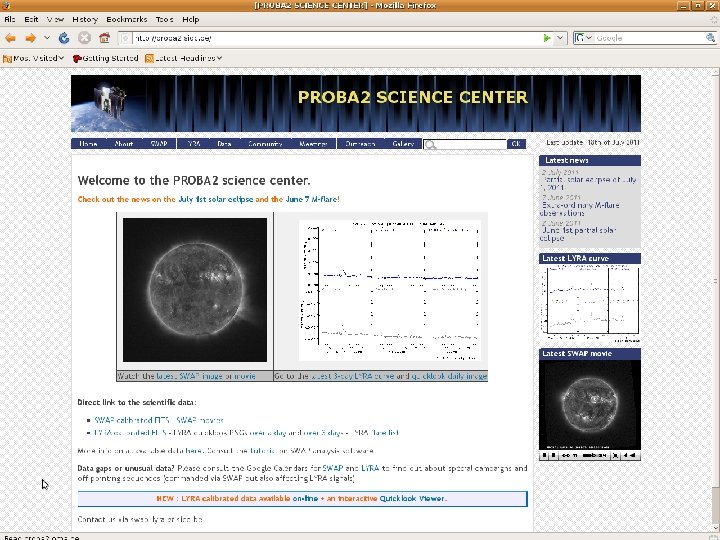This screenshot has height=540, width=720.
Task: Open the Extraordinary M-flare observations news item
Action: click(580, 209)
